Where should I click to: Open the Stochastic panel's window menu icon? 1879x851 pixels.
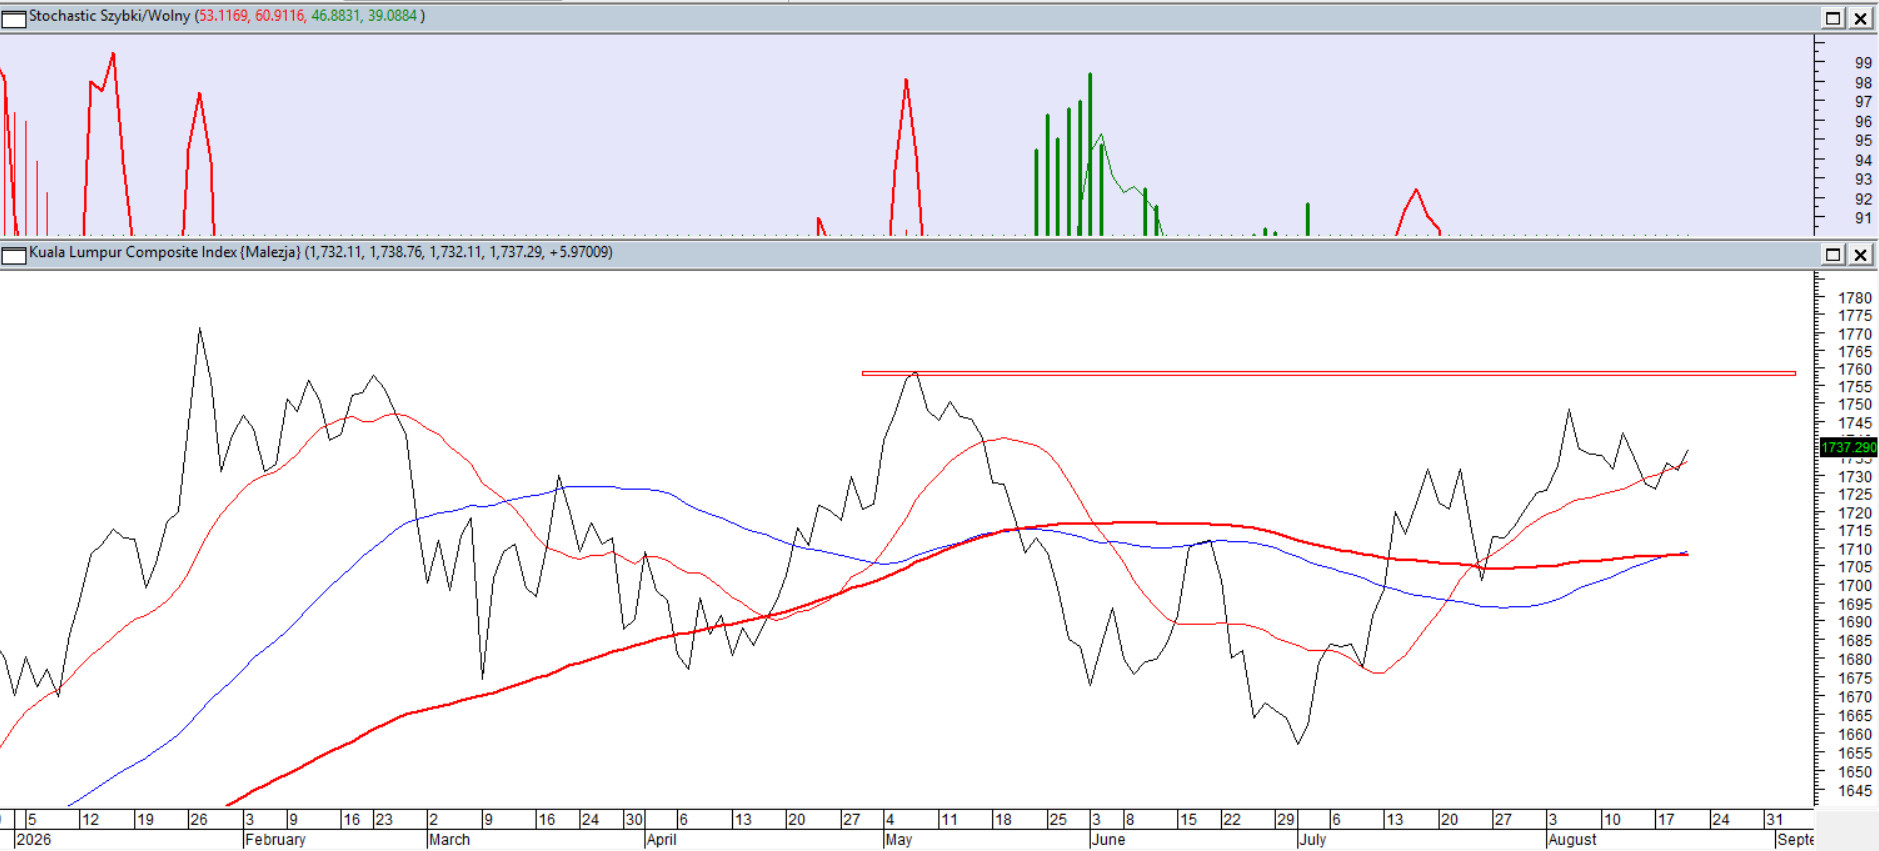click(14, 18)
